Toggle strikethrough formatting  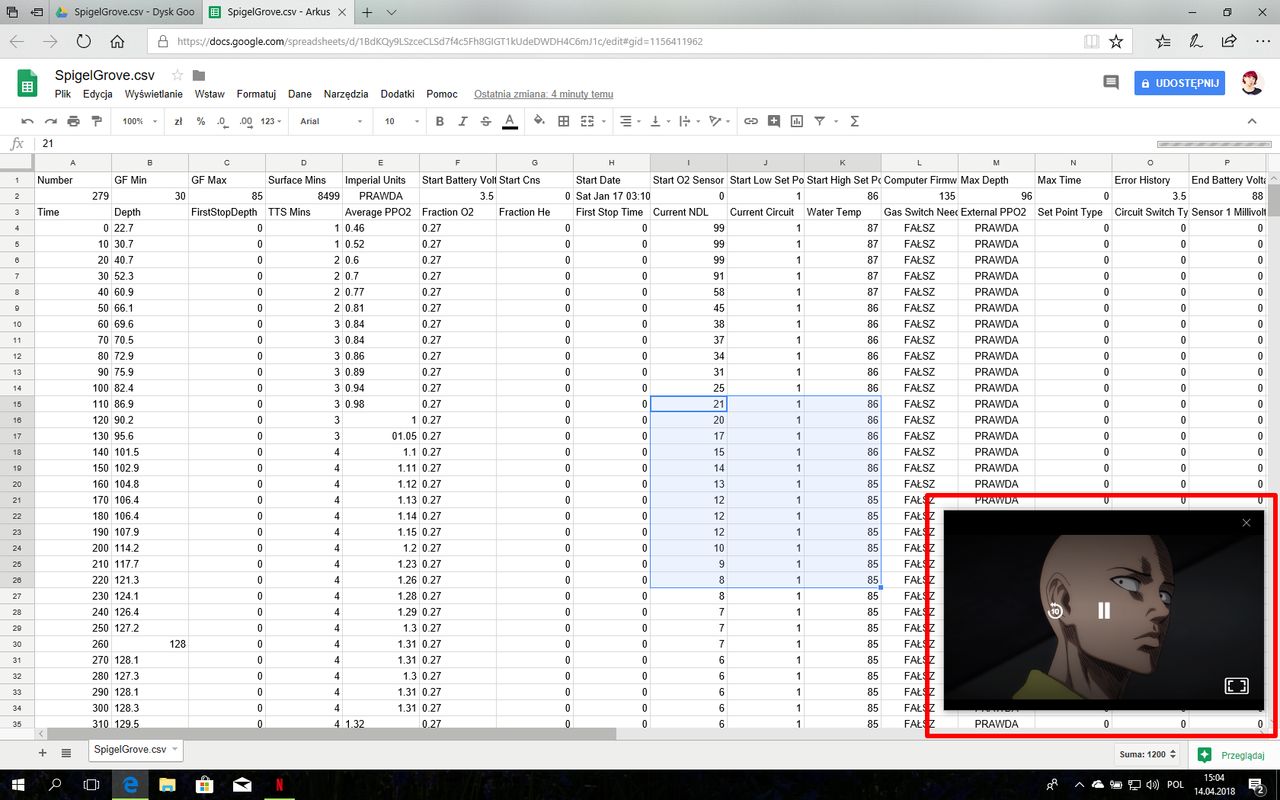pos(486,121)
